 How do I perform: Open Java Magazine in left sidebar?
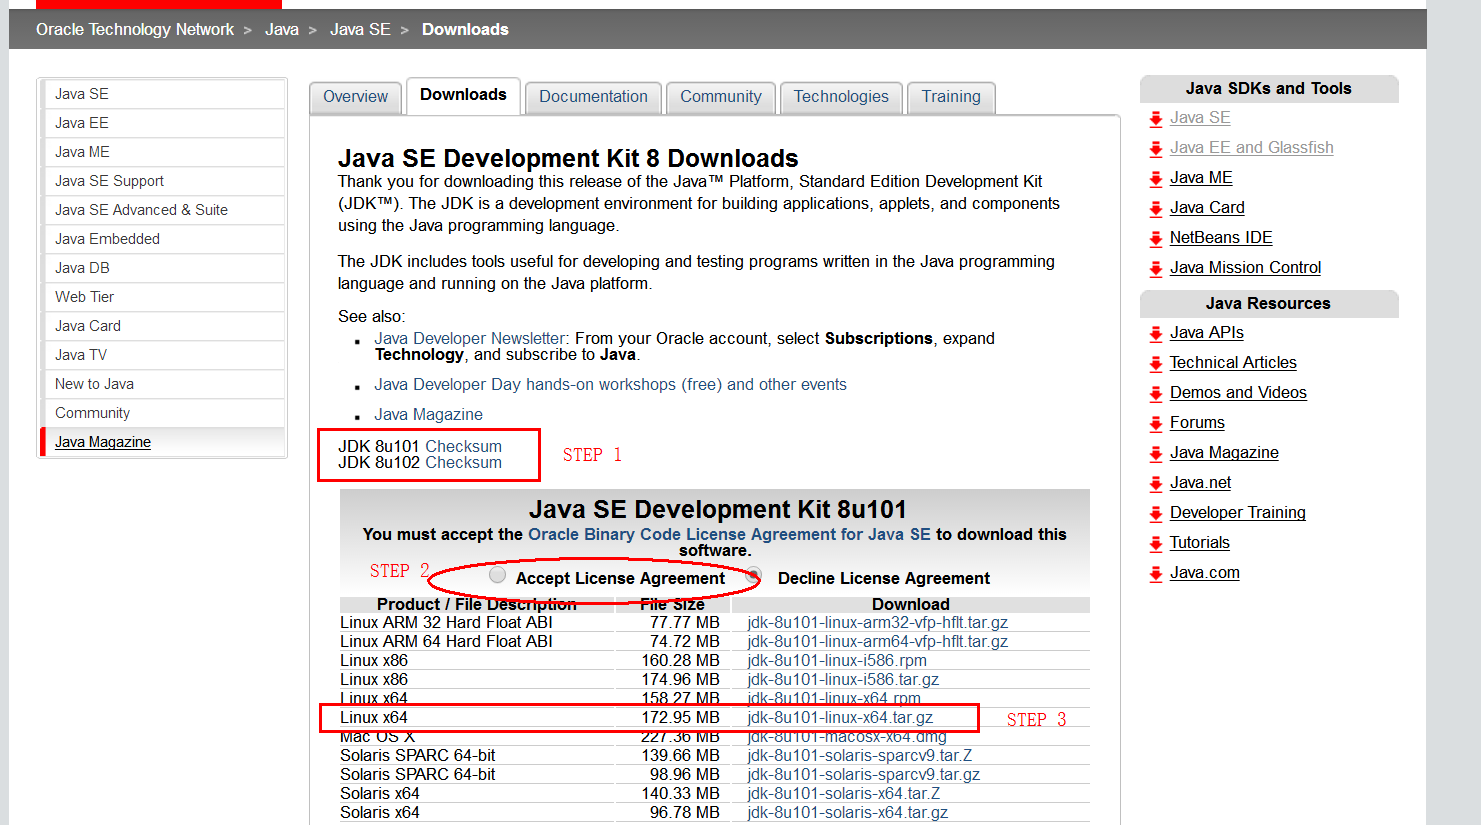tap(164, 442)
